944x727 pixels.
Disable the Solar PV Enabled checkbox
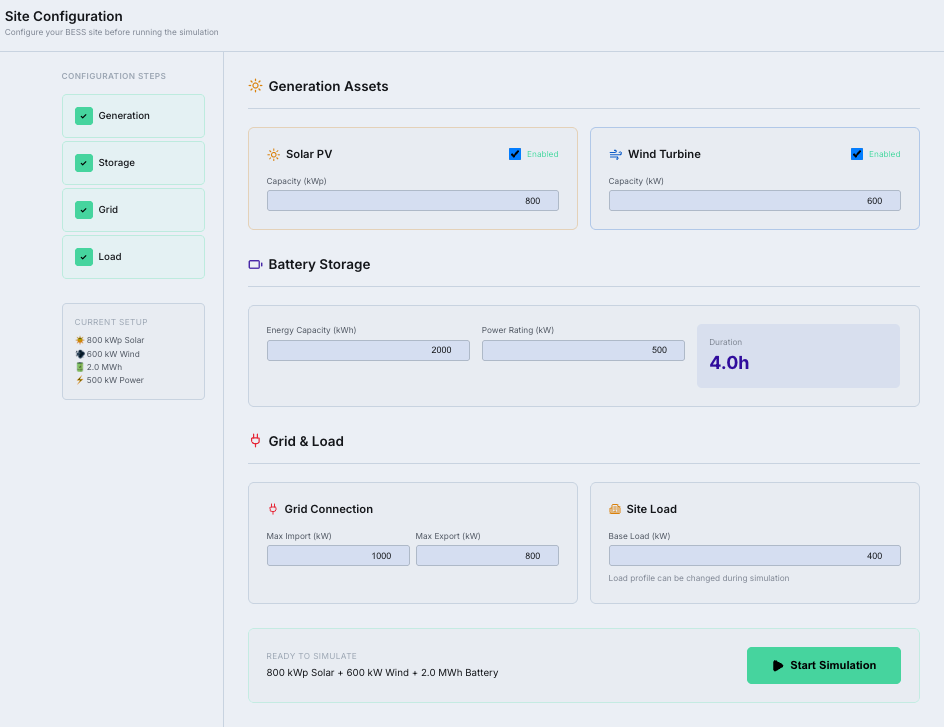515,154
